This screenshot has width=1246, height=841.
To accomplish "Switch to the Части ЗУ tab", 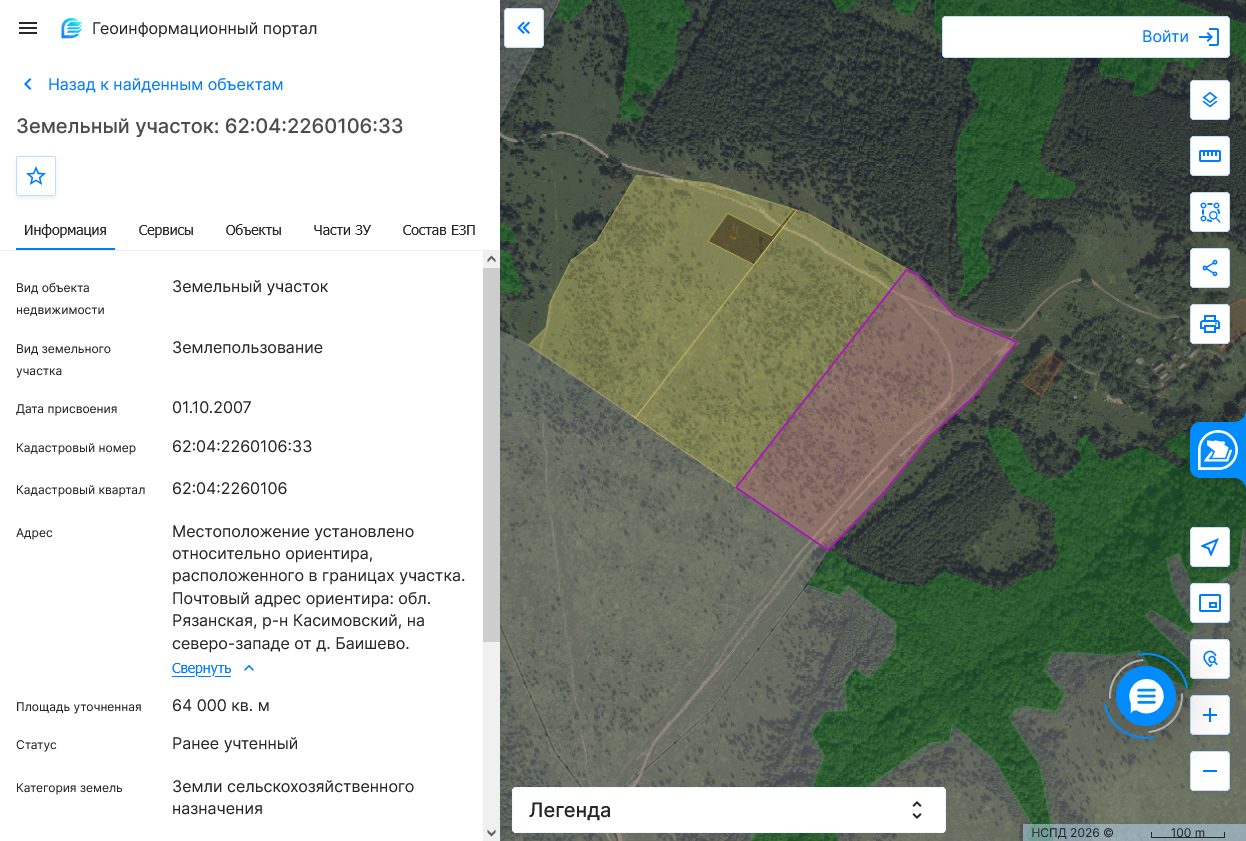I will pos(342,230).
